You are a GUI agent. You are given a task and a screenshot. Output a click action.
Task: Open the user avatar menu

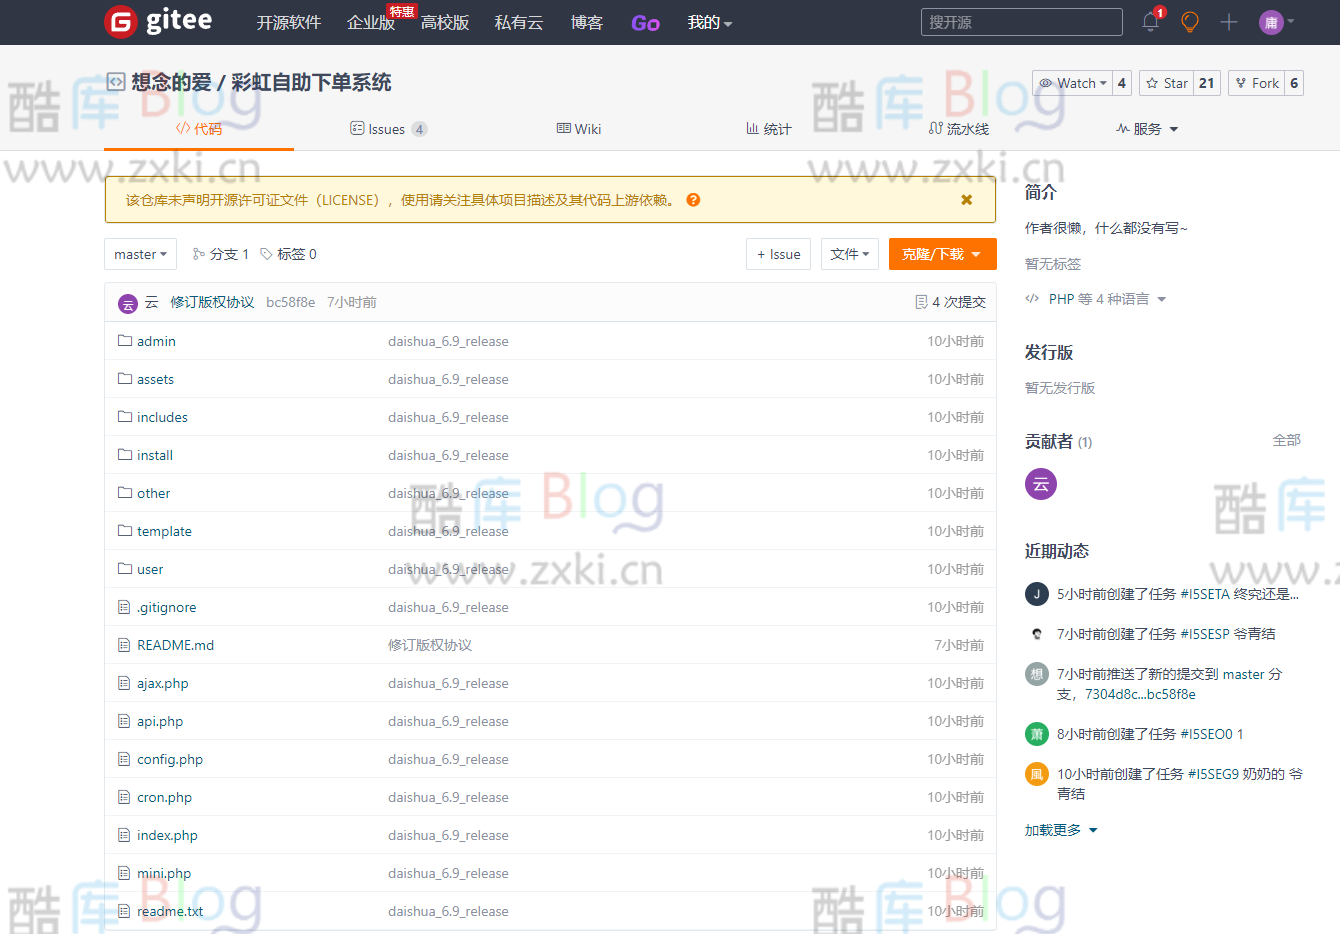tap(1272, 22)
